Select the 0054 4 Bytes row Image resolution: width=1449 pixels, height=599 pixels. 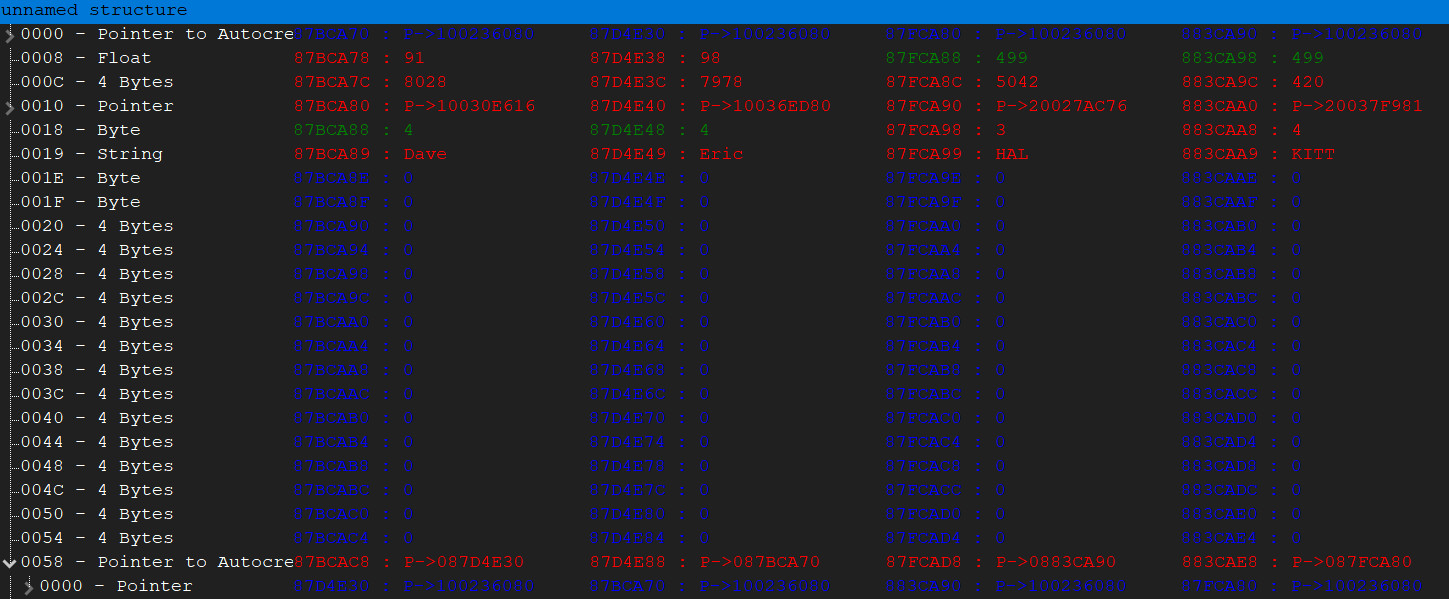coord(96,539)
